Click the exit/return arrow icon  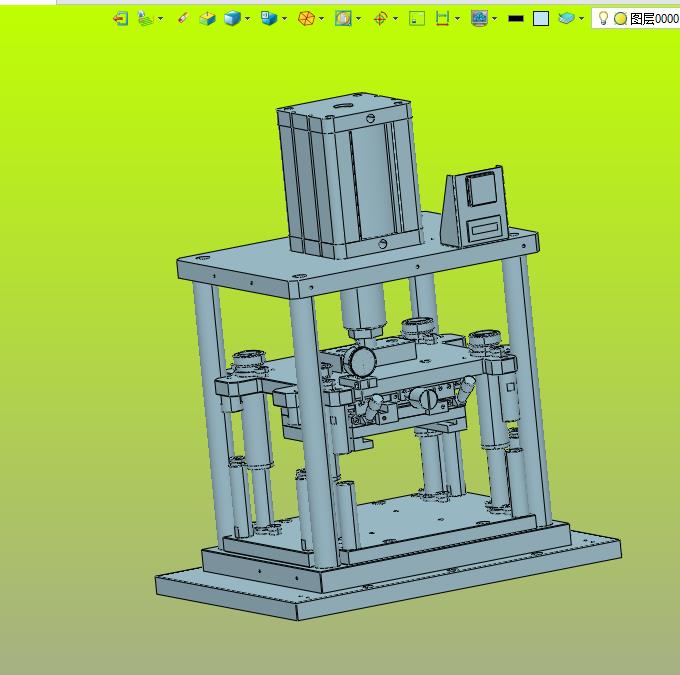pos(121,19)
